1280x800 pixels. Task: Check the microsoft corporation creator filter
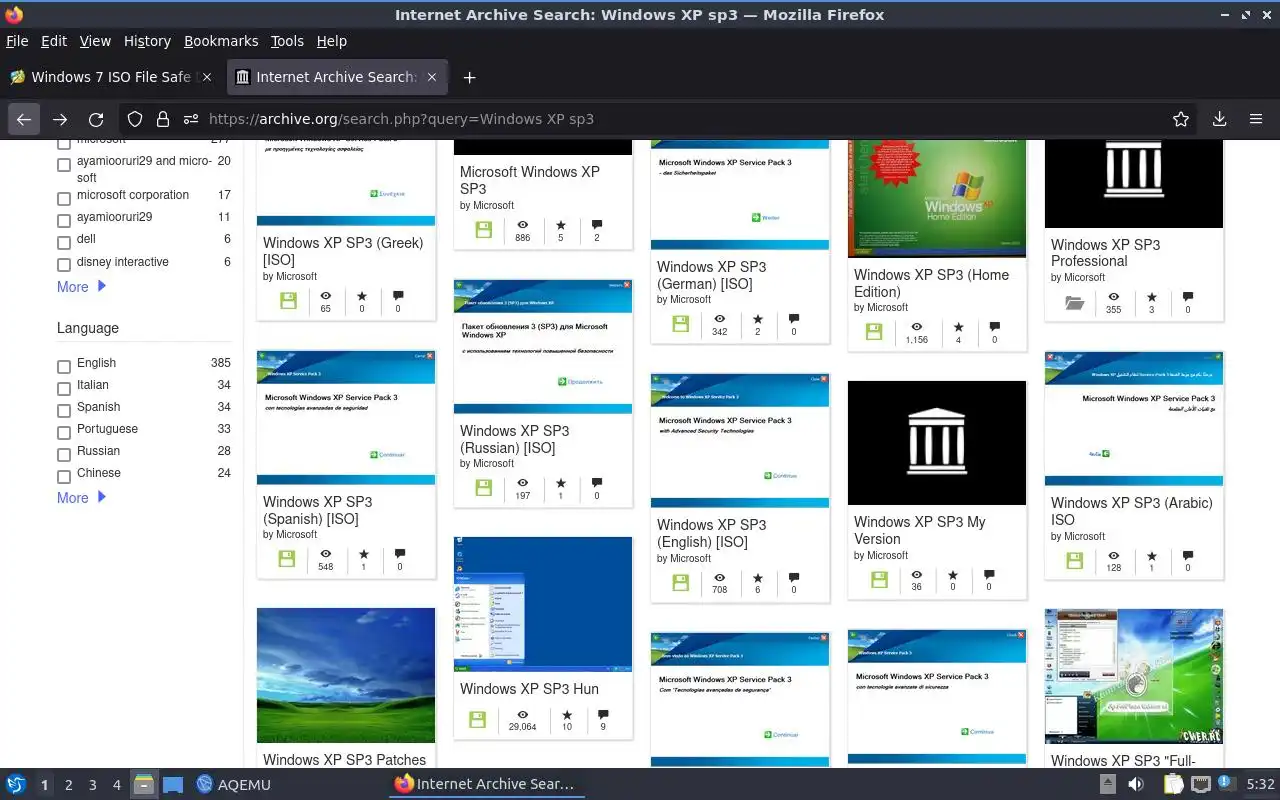(x=64, y=199)
